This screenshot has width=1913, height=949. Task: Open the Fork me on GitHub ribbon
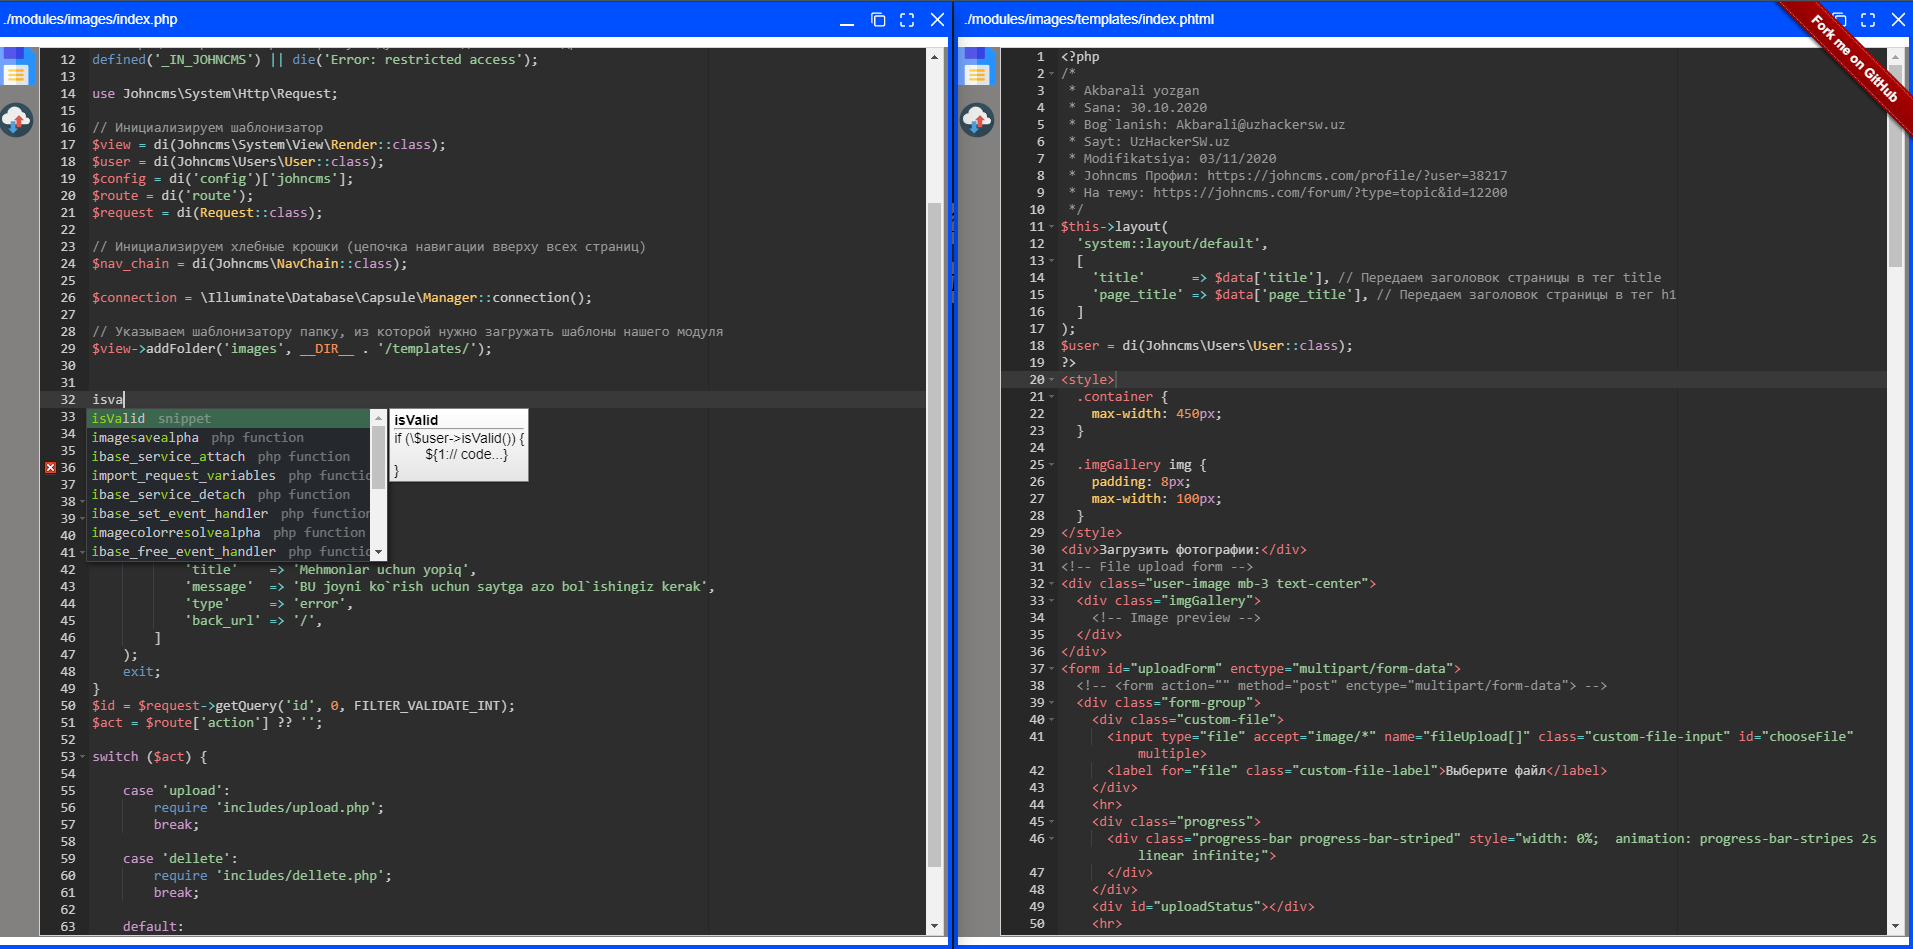1856,60
